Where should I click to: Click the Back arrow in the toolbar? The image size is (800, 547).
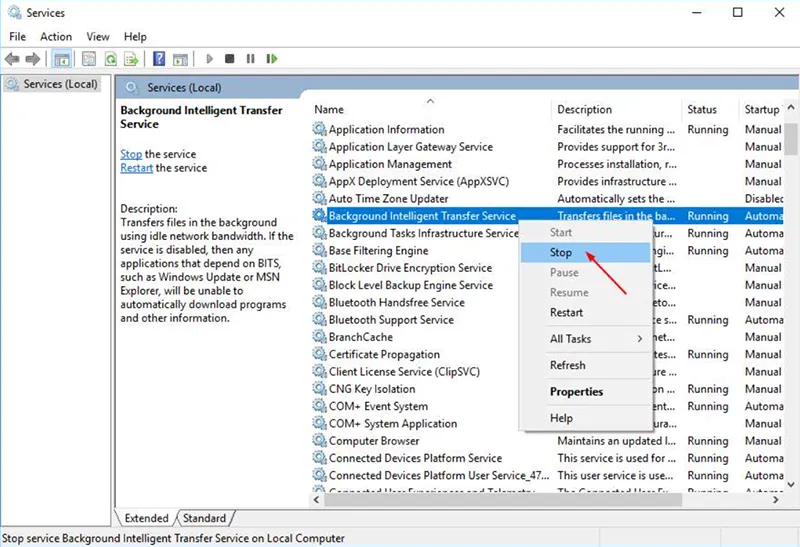(x=13, y=59)
